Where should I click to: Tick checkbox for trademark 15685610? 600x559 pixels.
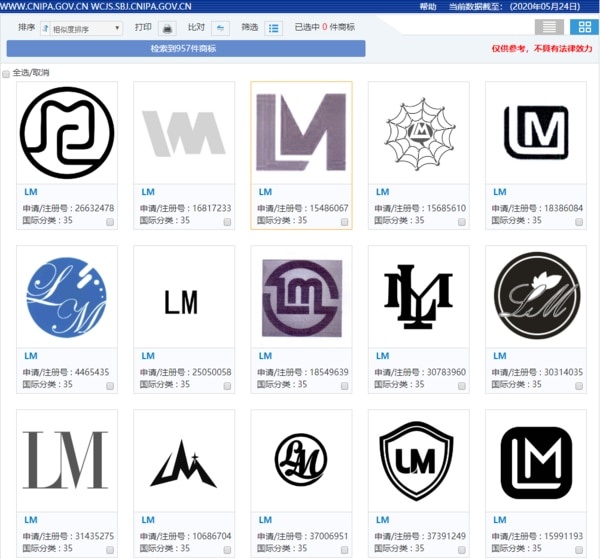pyautogui.click(x=462, y=222)
